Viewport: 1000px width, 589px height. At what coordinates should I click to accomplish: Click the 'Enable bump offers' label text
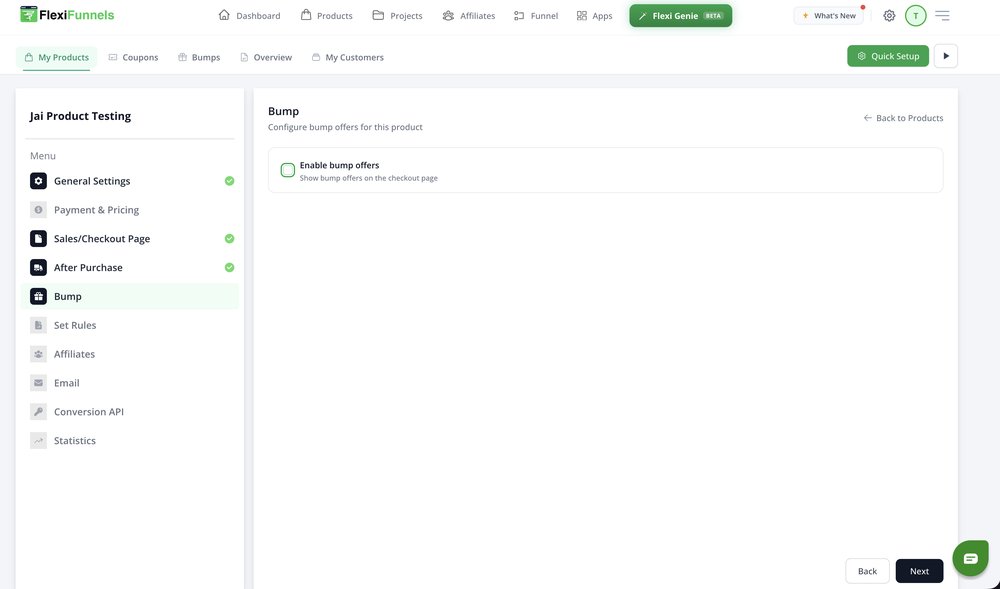tap(339, 165)
